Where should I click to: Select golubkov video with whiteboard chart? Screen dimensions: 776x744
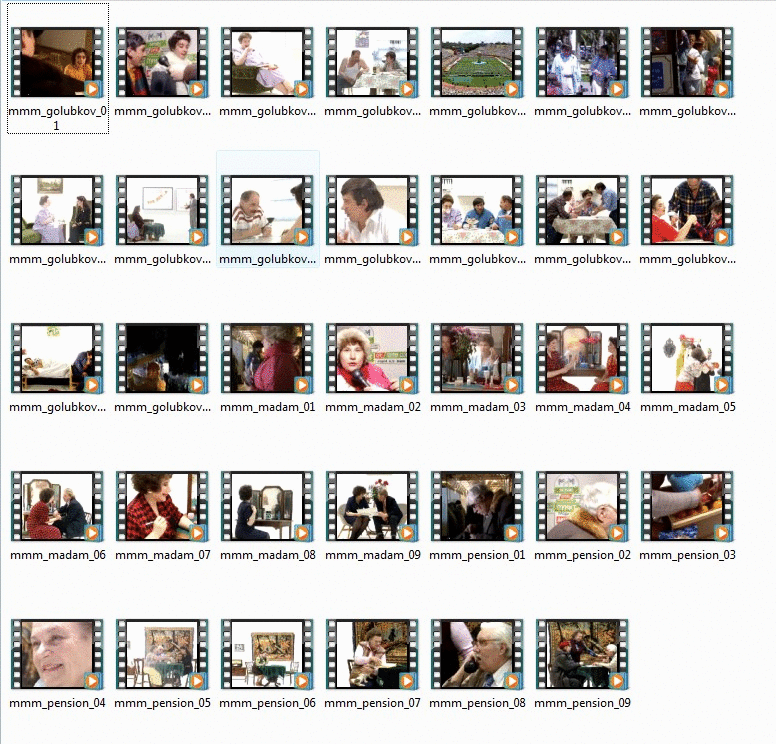(x=162, y=210)
